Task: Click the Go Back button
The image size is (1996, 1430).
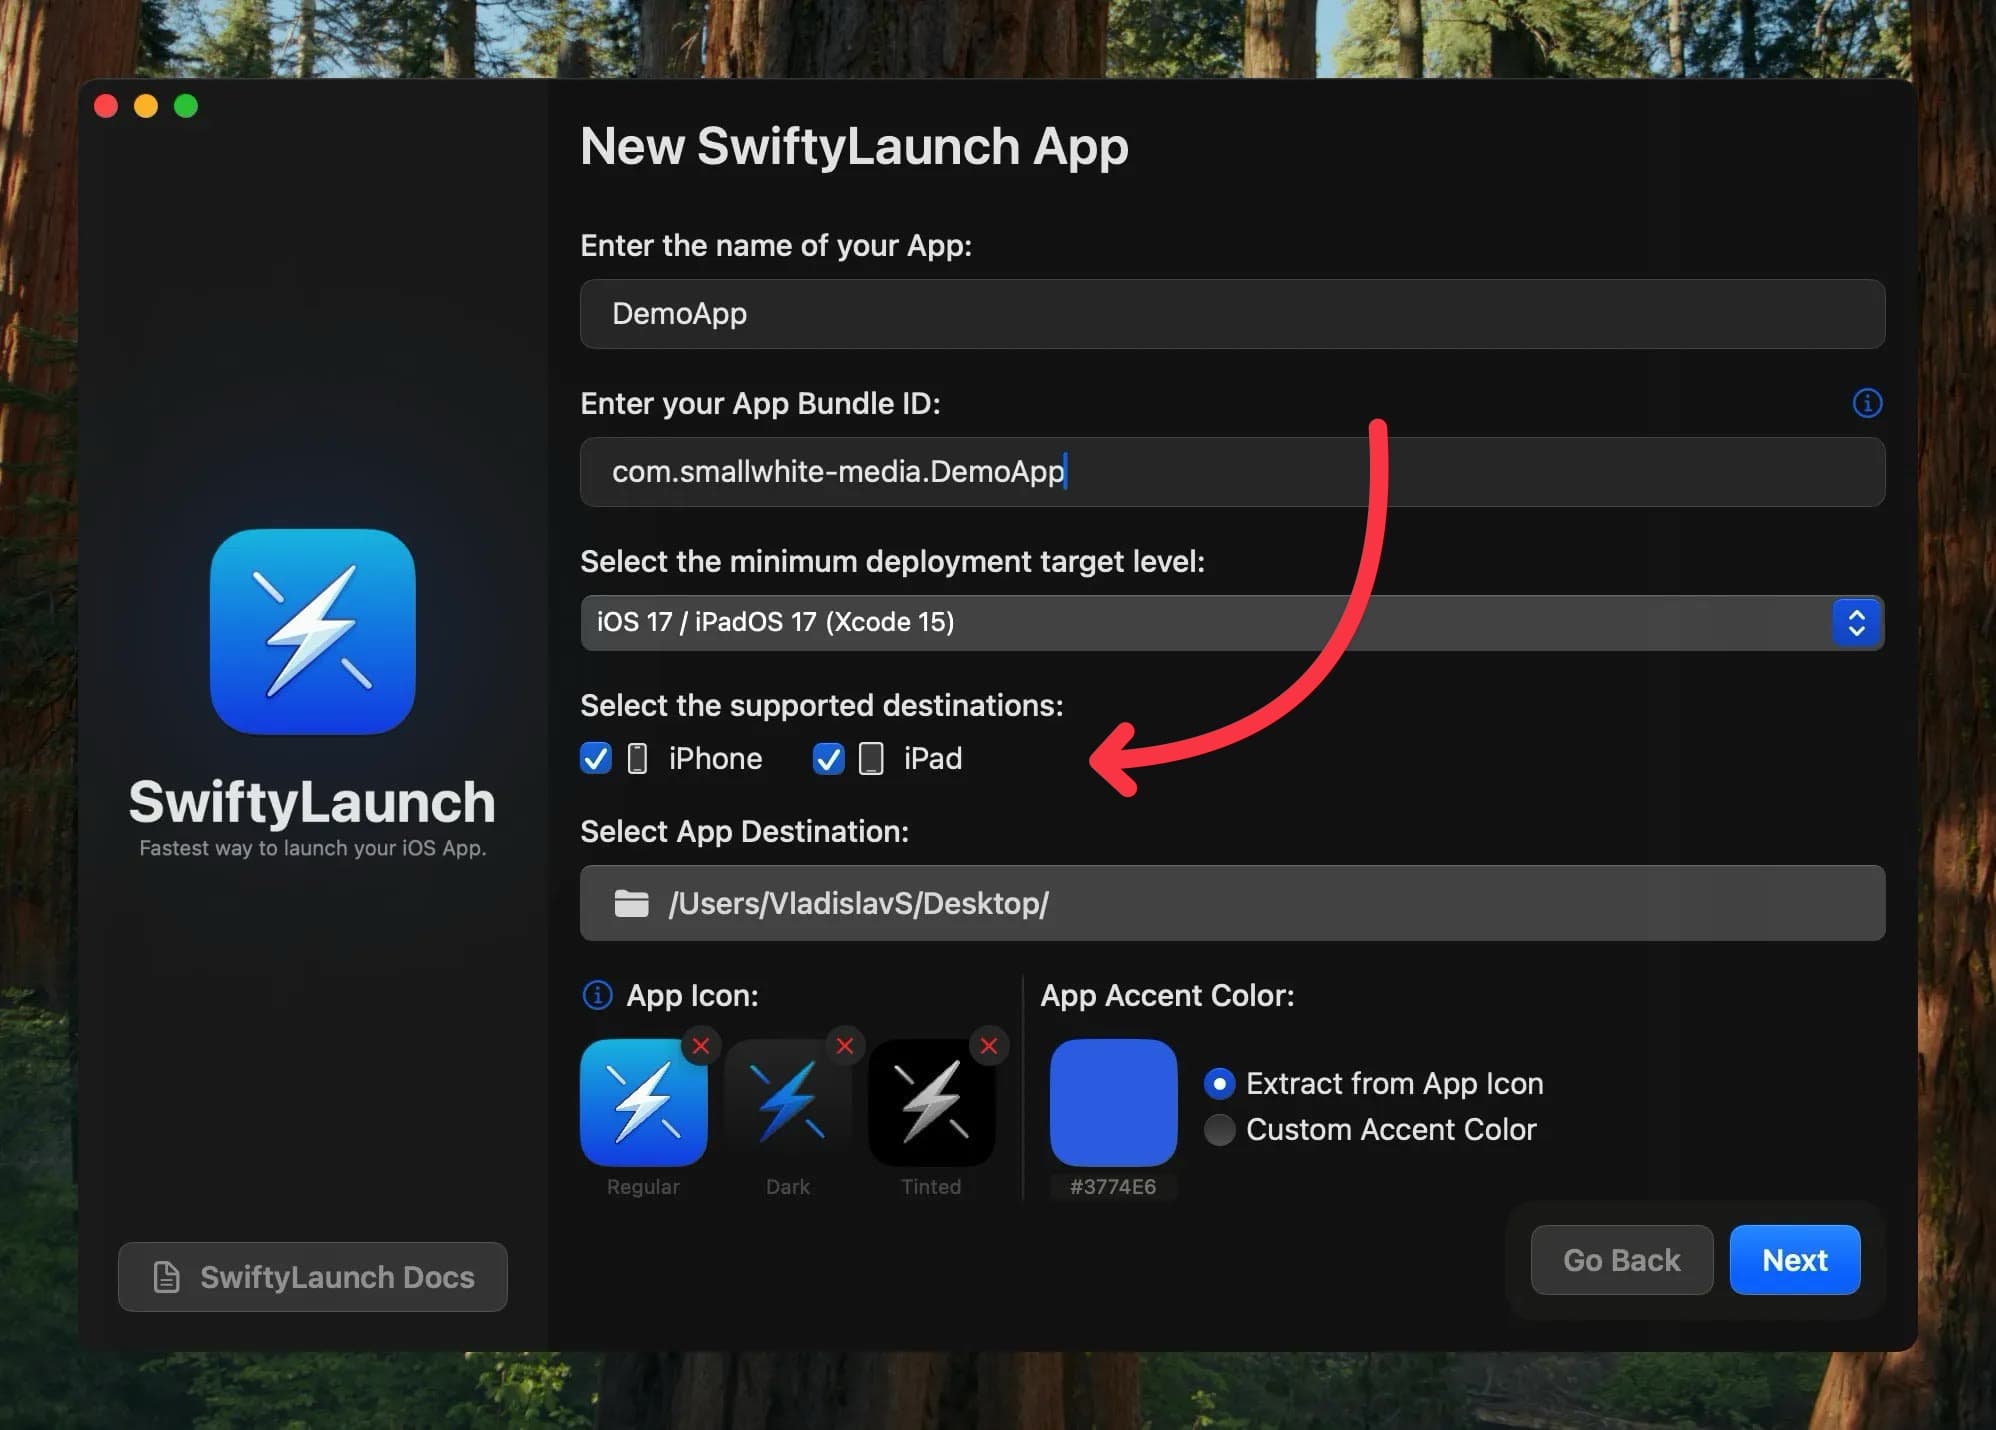Action: pyautogui.click(x=1622, y=1260)
